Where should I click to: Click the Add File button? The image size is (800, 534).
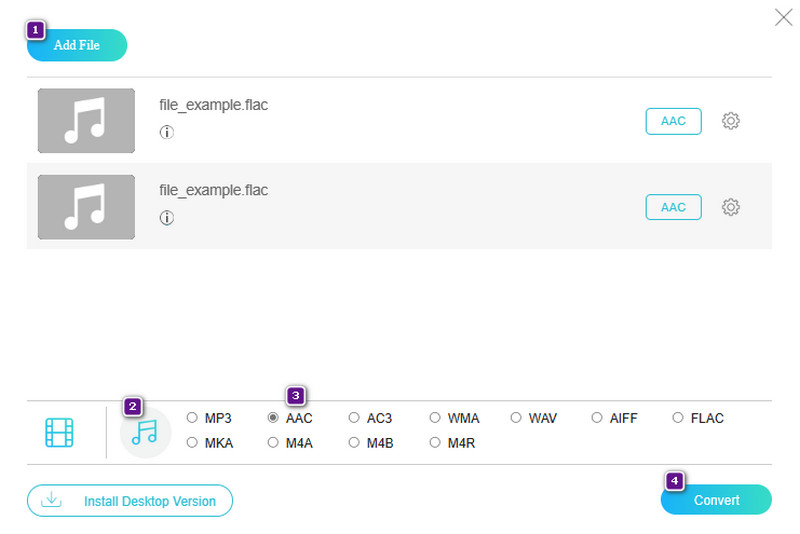tap(77, 46)
